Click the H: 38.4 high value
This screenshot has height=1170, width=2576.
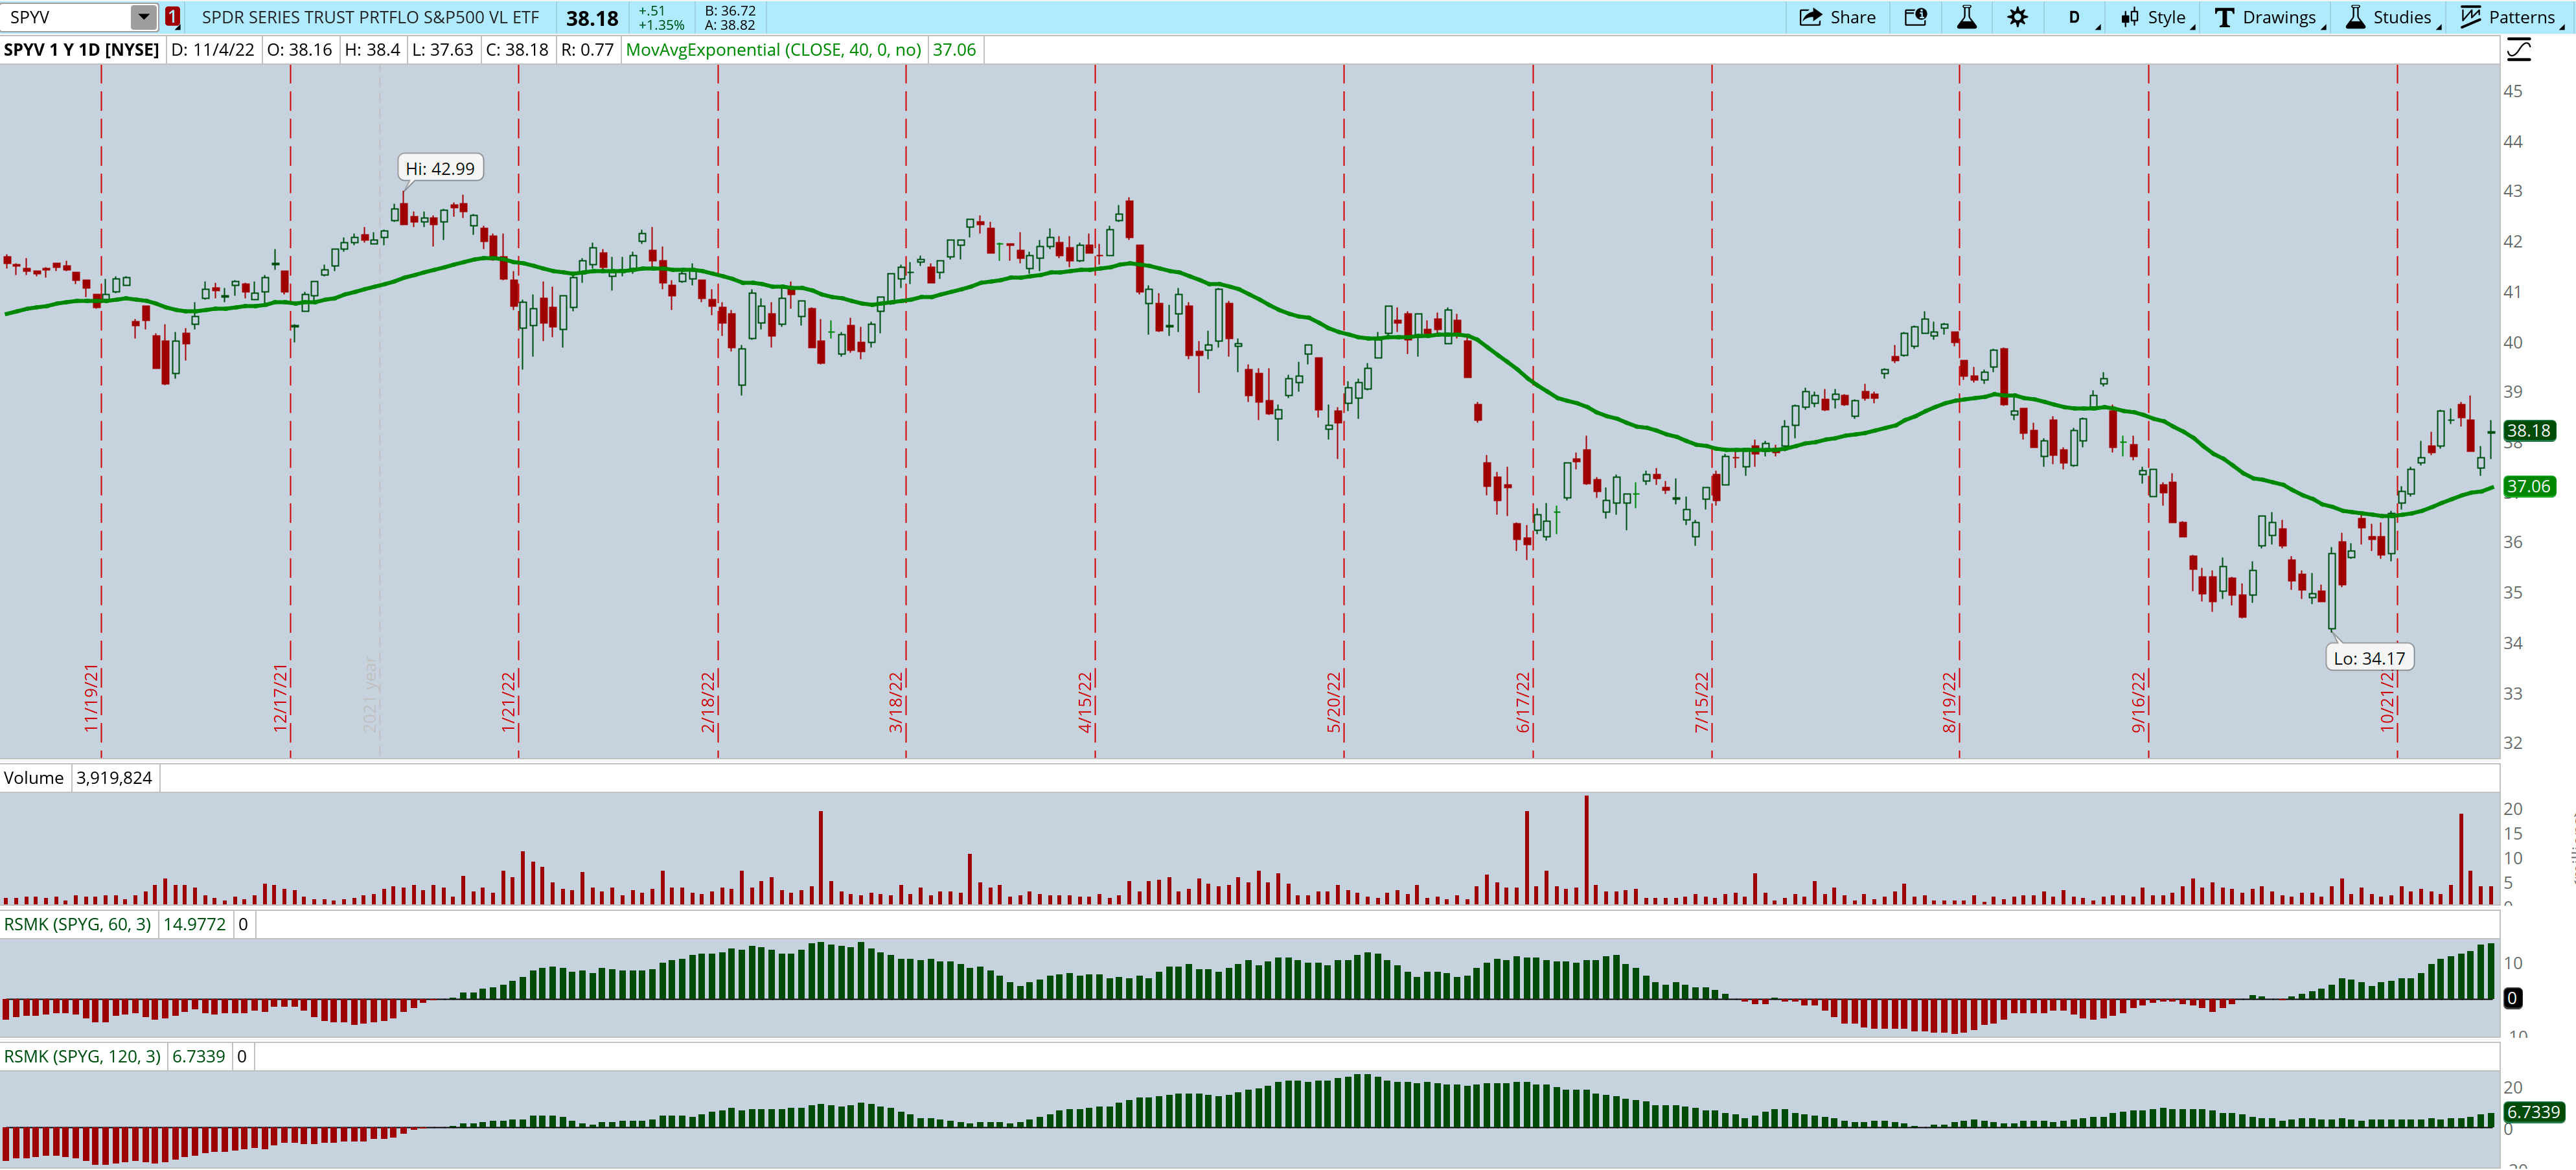[372, 50]
